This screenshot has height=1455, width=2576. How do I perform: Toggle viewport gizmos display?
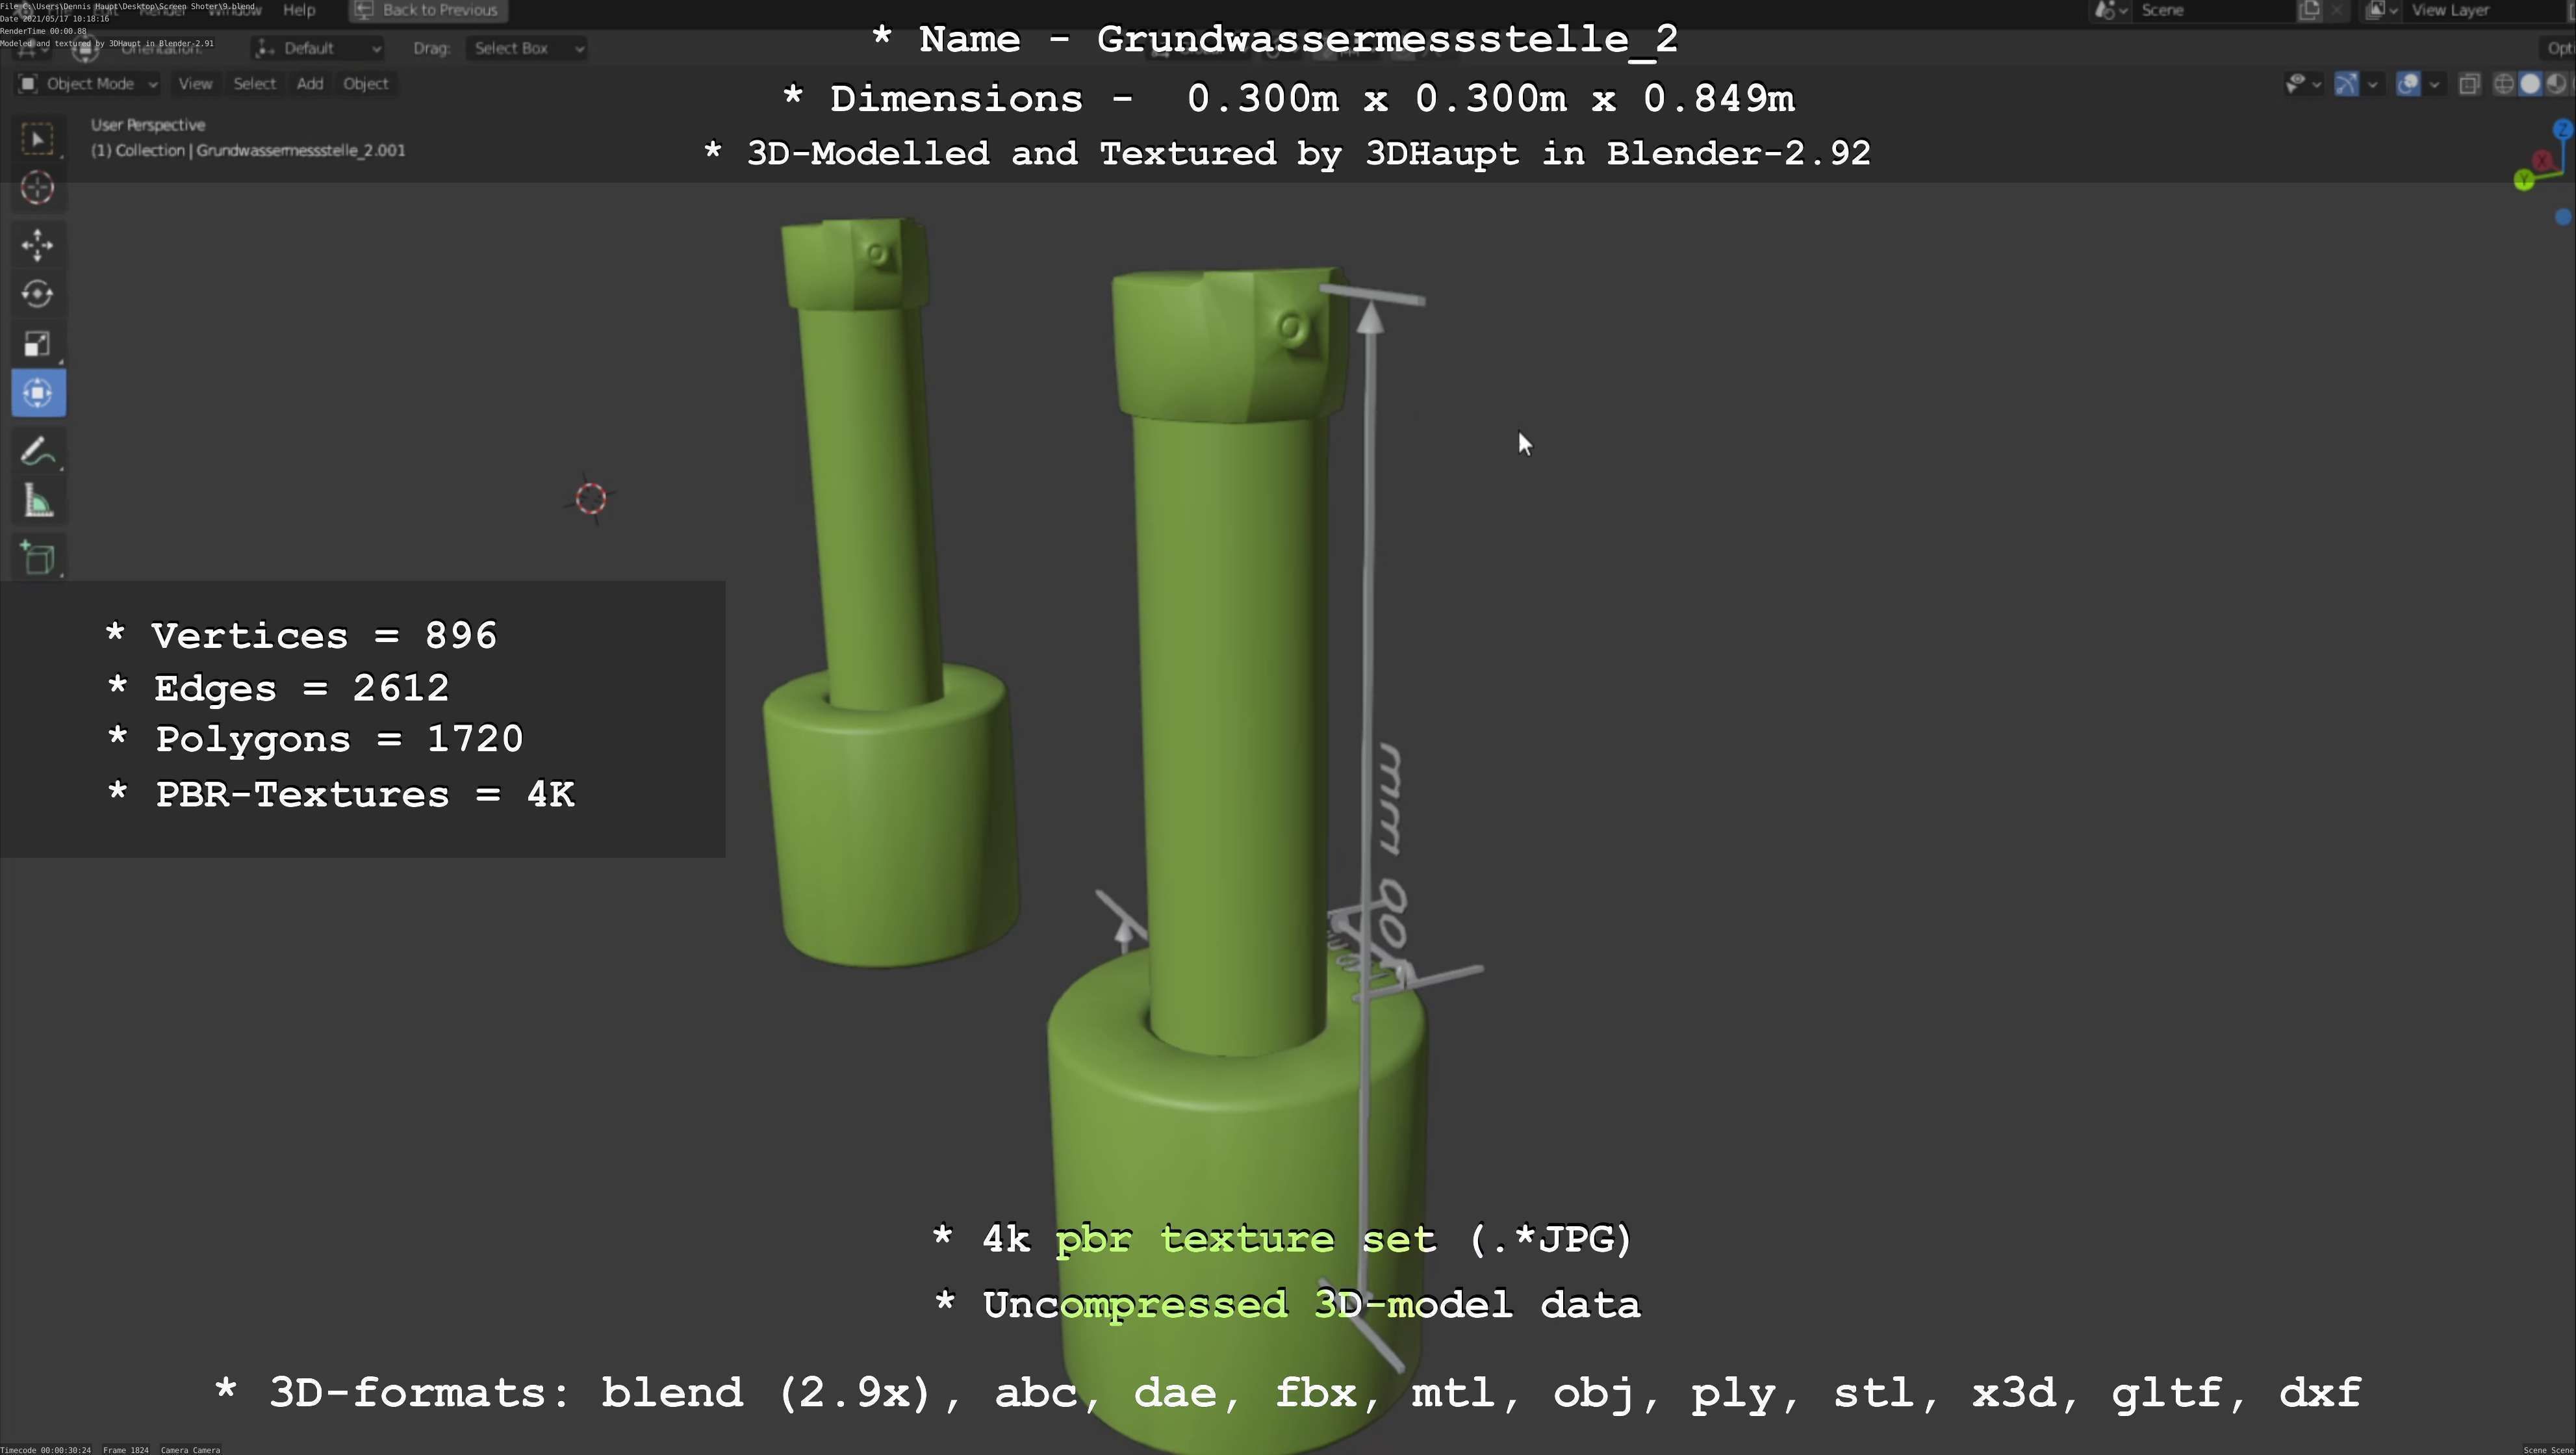click(2346, 84)
